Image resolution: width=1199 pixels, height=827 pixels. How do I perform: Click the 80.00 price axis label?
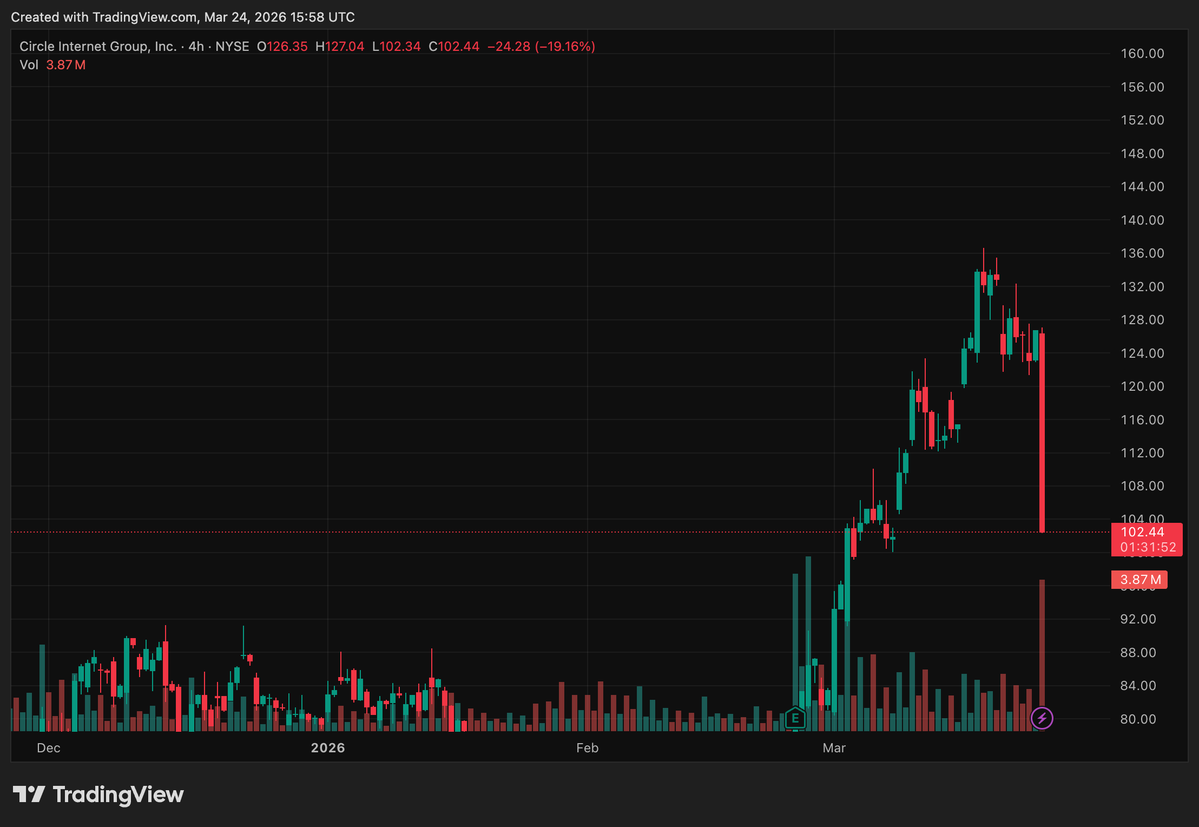click(x=1139, y=719)
